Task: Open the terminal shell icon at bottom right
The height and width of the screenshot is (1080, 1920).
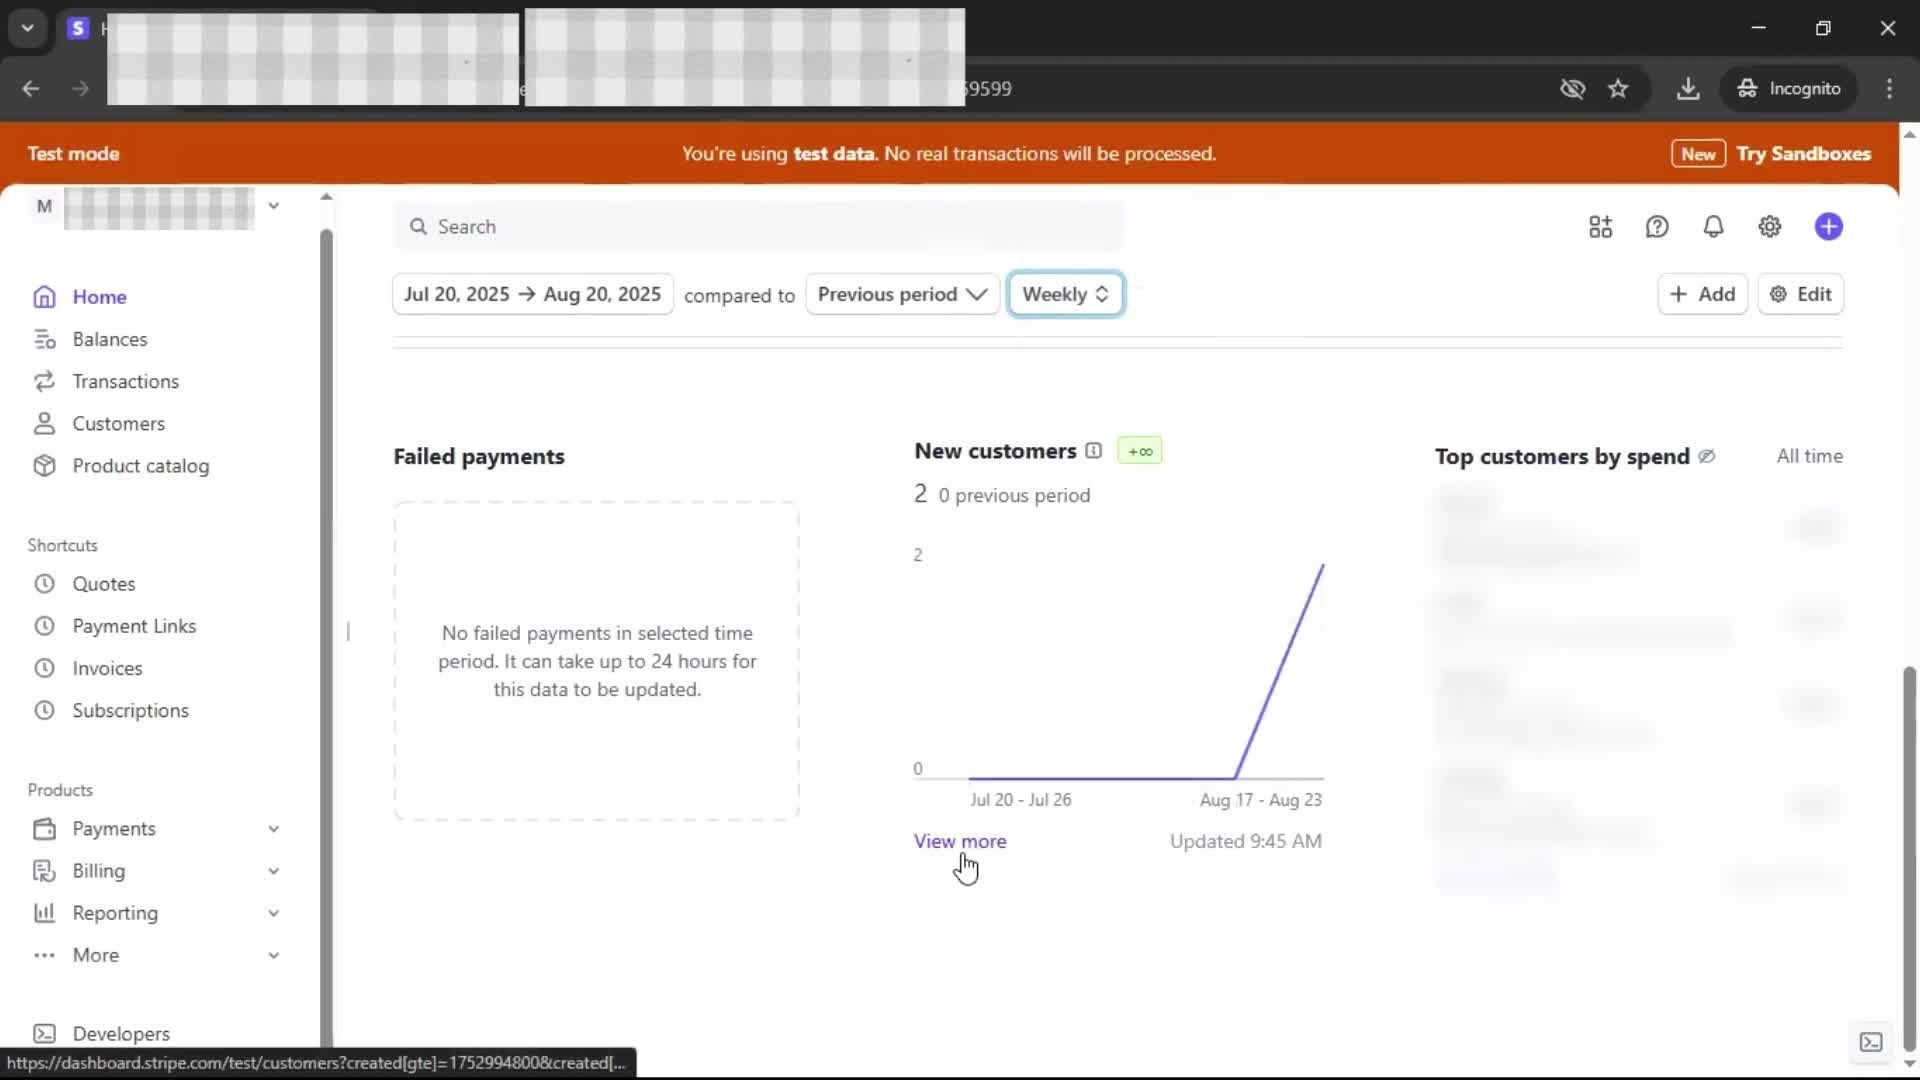Action: pyautogui.click(x=1871, y=1042)
